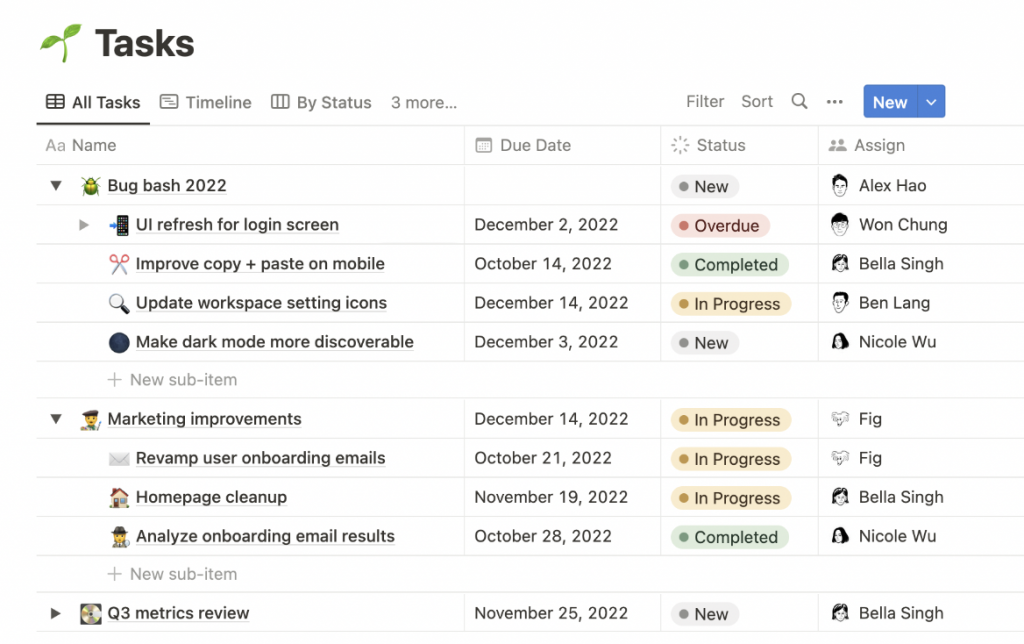Open the three-dot more options menu

[834, 101]
